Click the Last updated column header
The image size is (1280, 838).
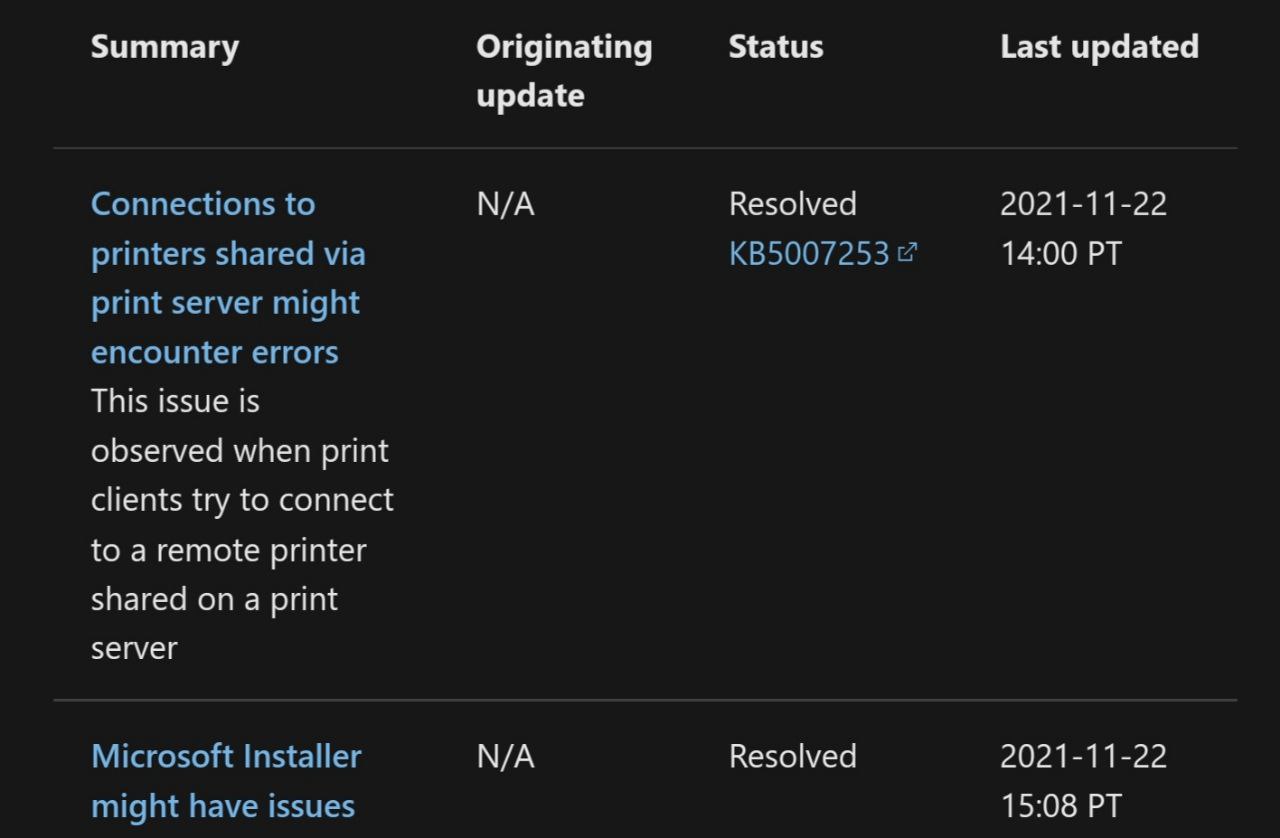[1099, 47]
